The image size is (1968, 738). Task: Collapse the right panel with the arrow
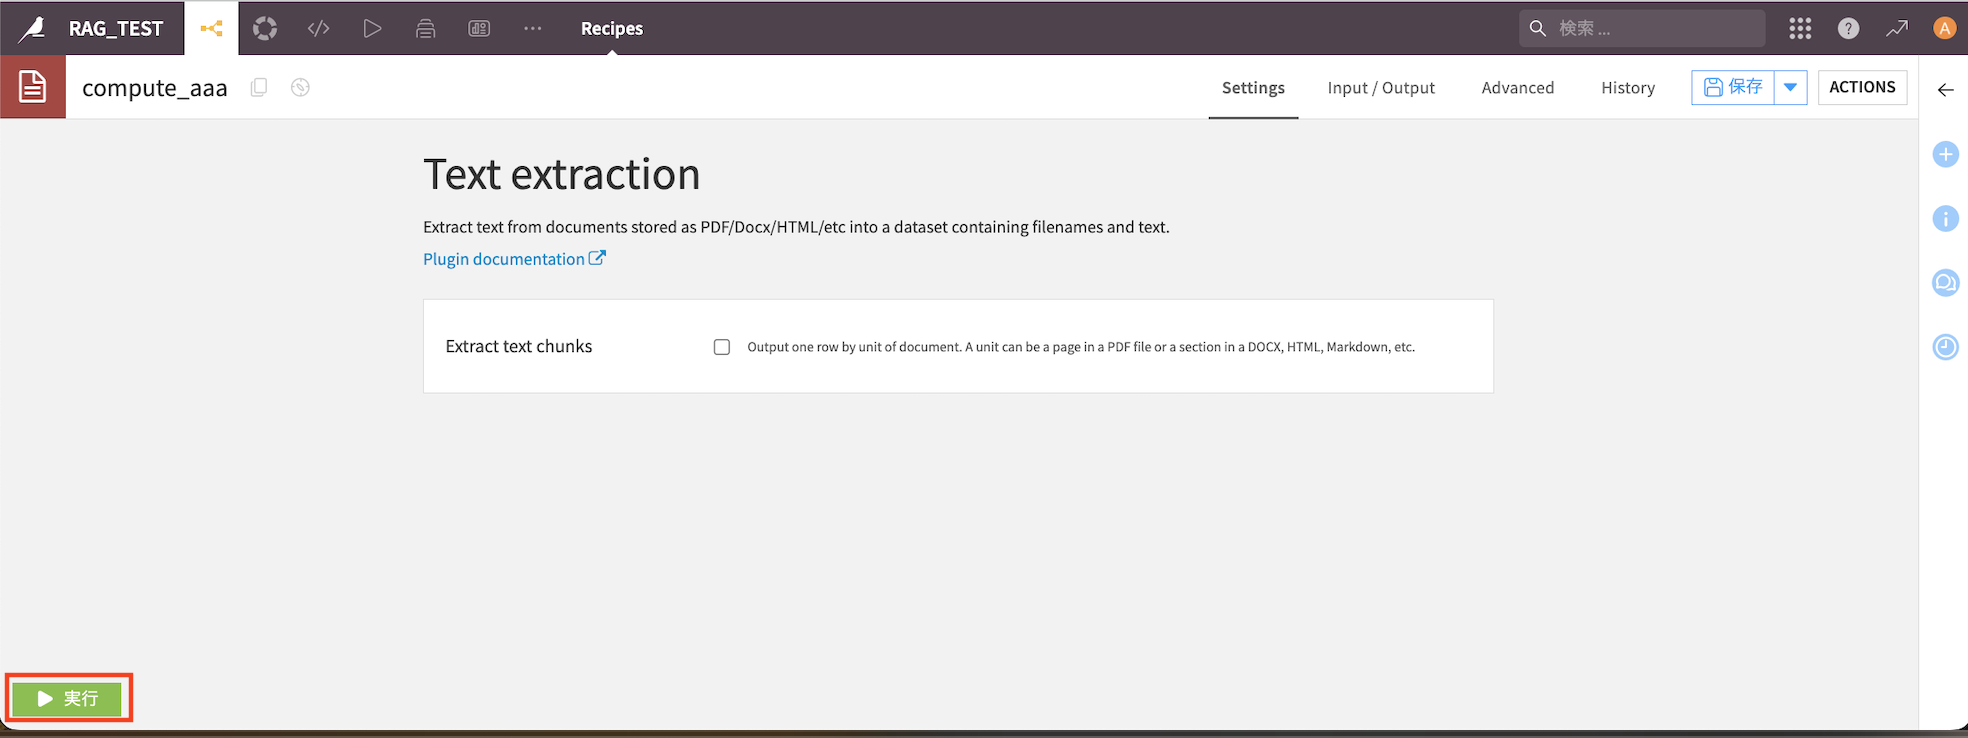[x=1945, y=90]
